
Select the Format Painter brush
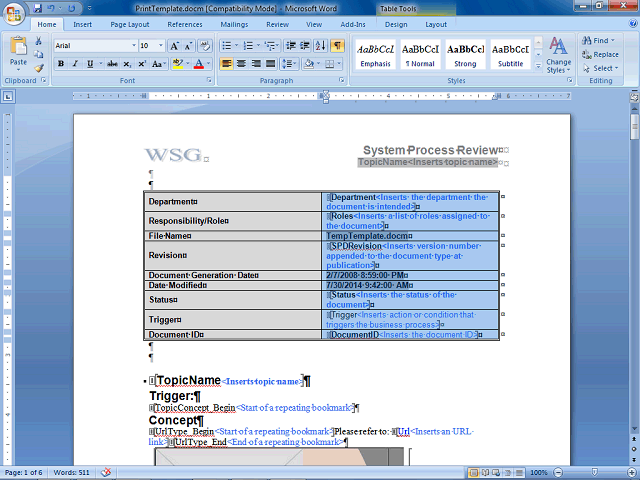[39, 68]
